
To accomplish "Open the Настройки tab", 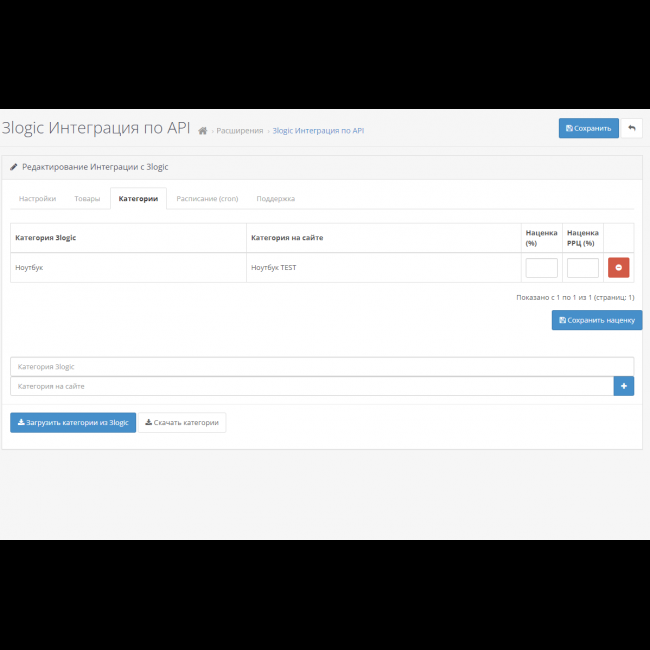I will 37,199.
